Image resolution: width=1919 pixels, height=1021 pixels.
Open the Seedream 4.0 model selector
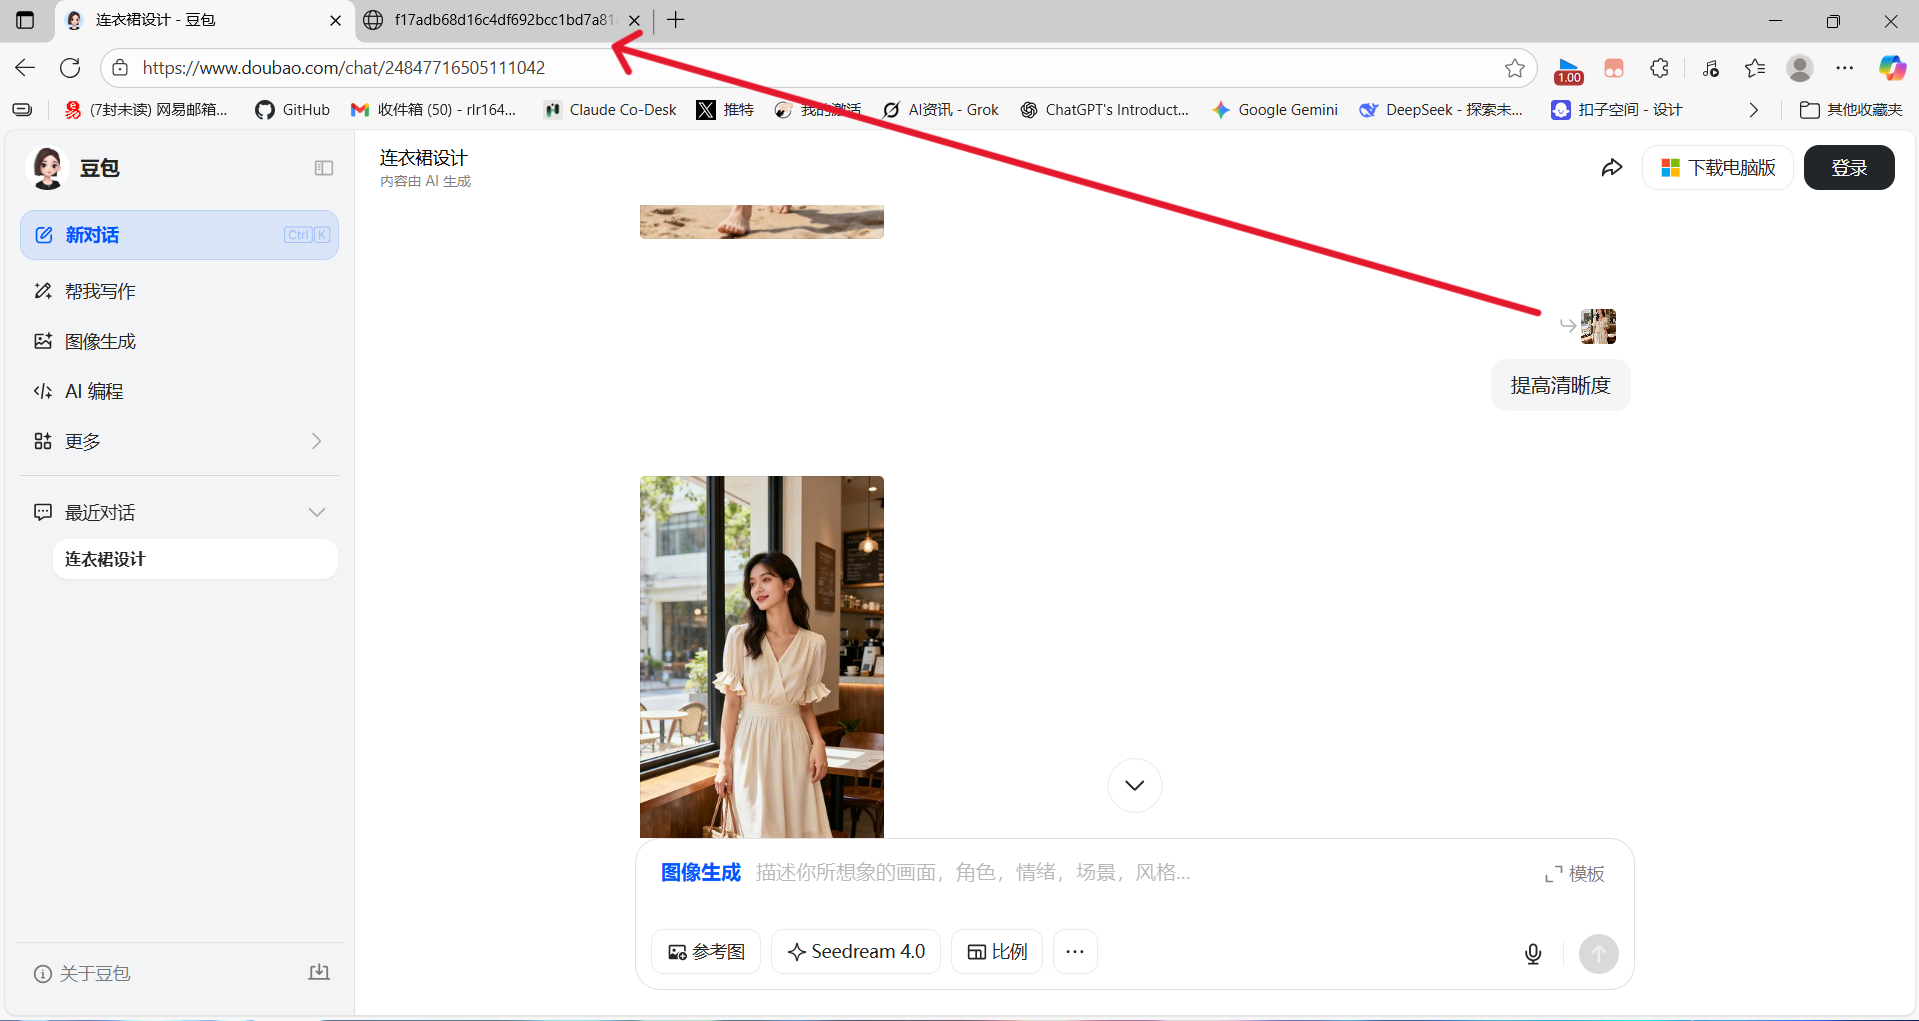pos(856,952)
